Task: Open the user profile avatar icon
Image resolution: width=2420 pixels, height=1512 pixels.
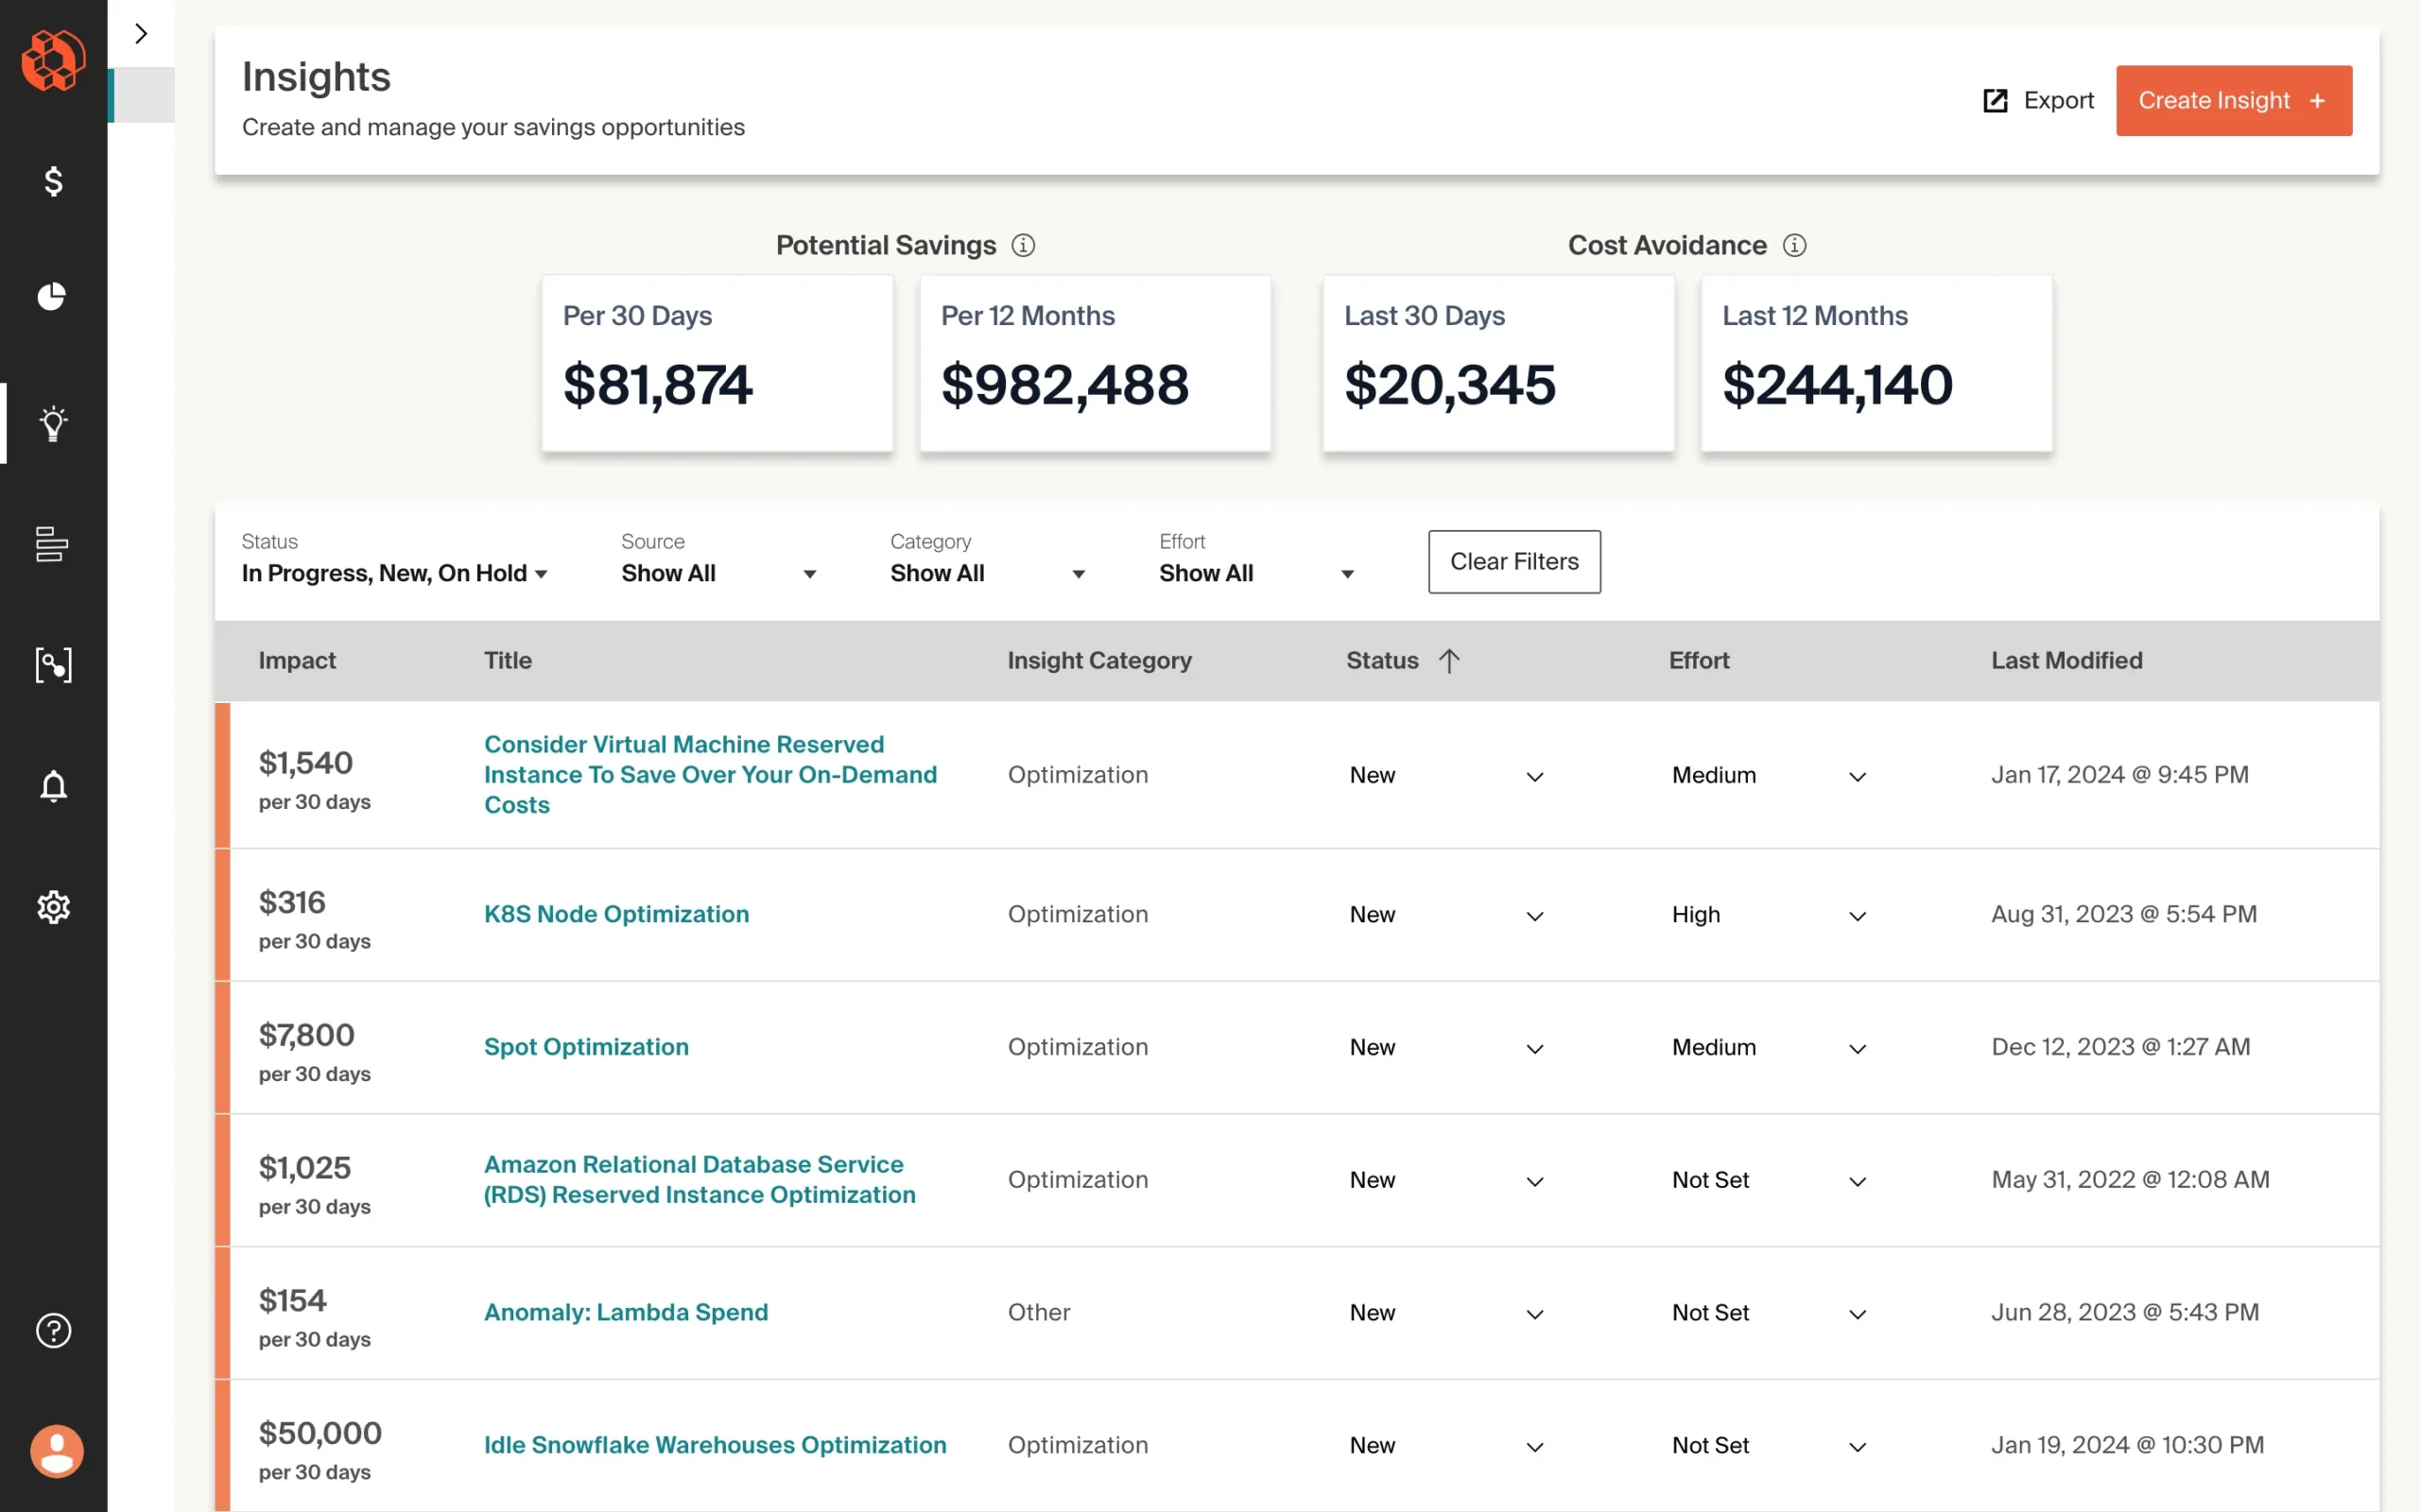Action: click(56, 1450)
